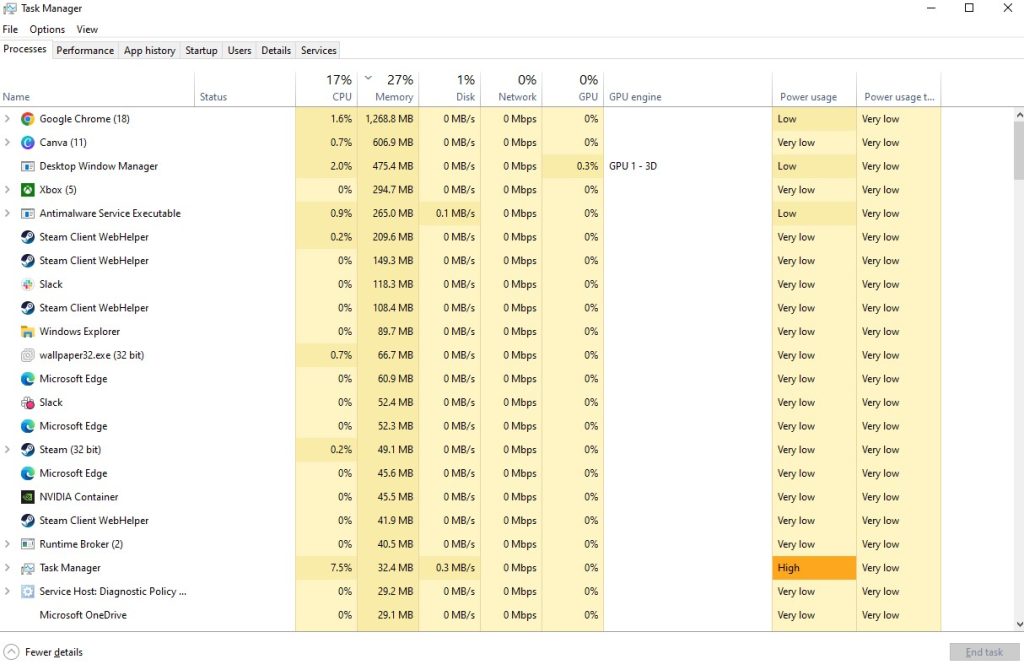Click the process list scroll down arrow
Image resolution: width=1024 pixels, height=670 pixels.
[1019, 624]
